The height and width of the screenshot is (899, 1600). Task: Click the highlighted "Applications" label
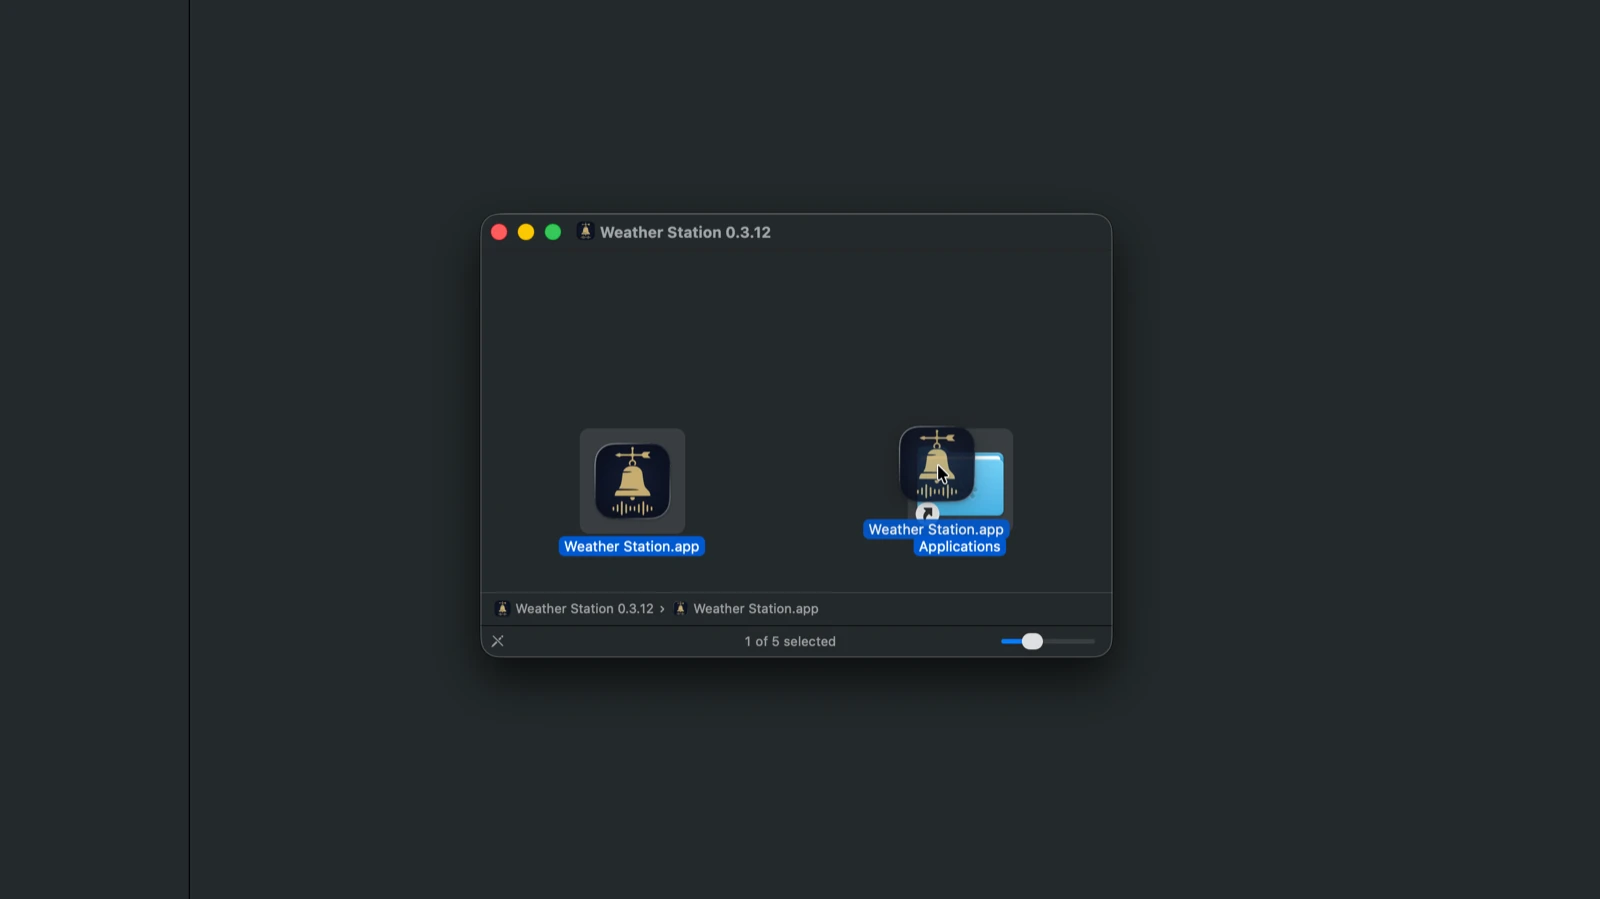point(959,547)
